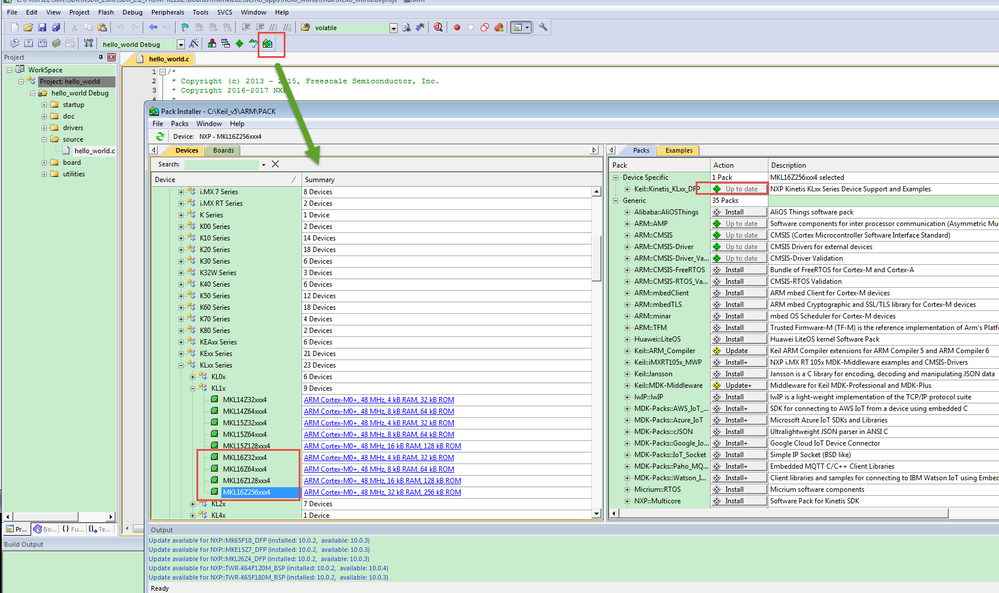Open the hello_world Debug target dropdown
Viewport: 999px width, 593px height.
tap(181, 44)
